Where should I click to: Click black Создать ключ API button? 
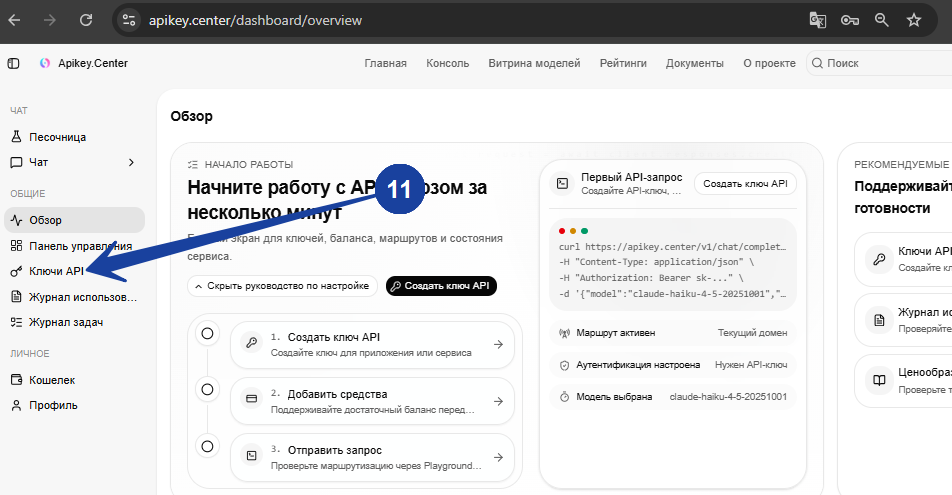(x=441, y=286)
